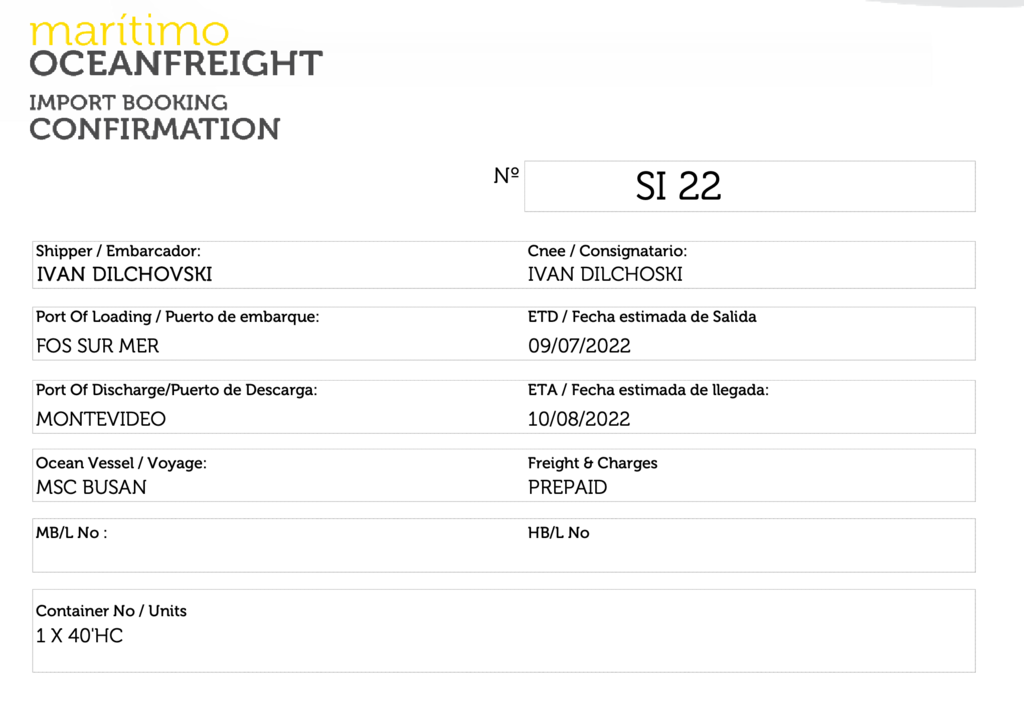Select the port of loading FOS SUR MER
The image size is (1024, 707).
coord(97,345)
